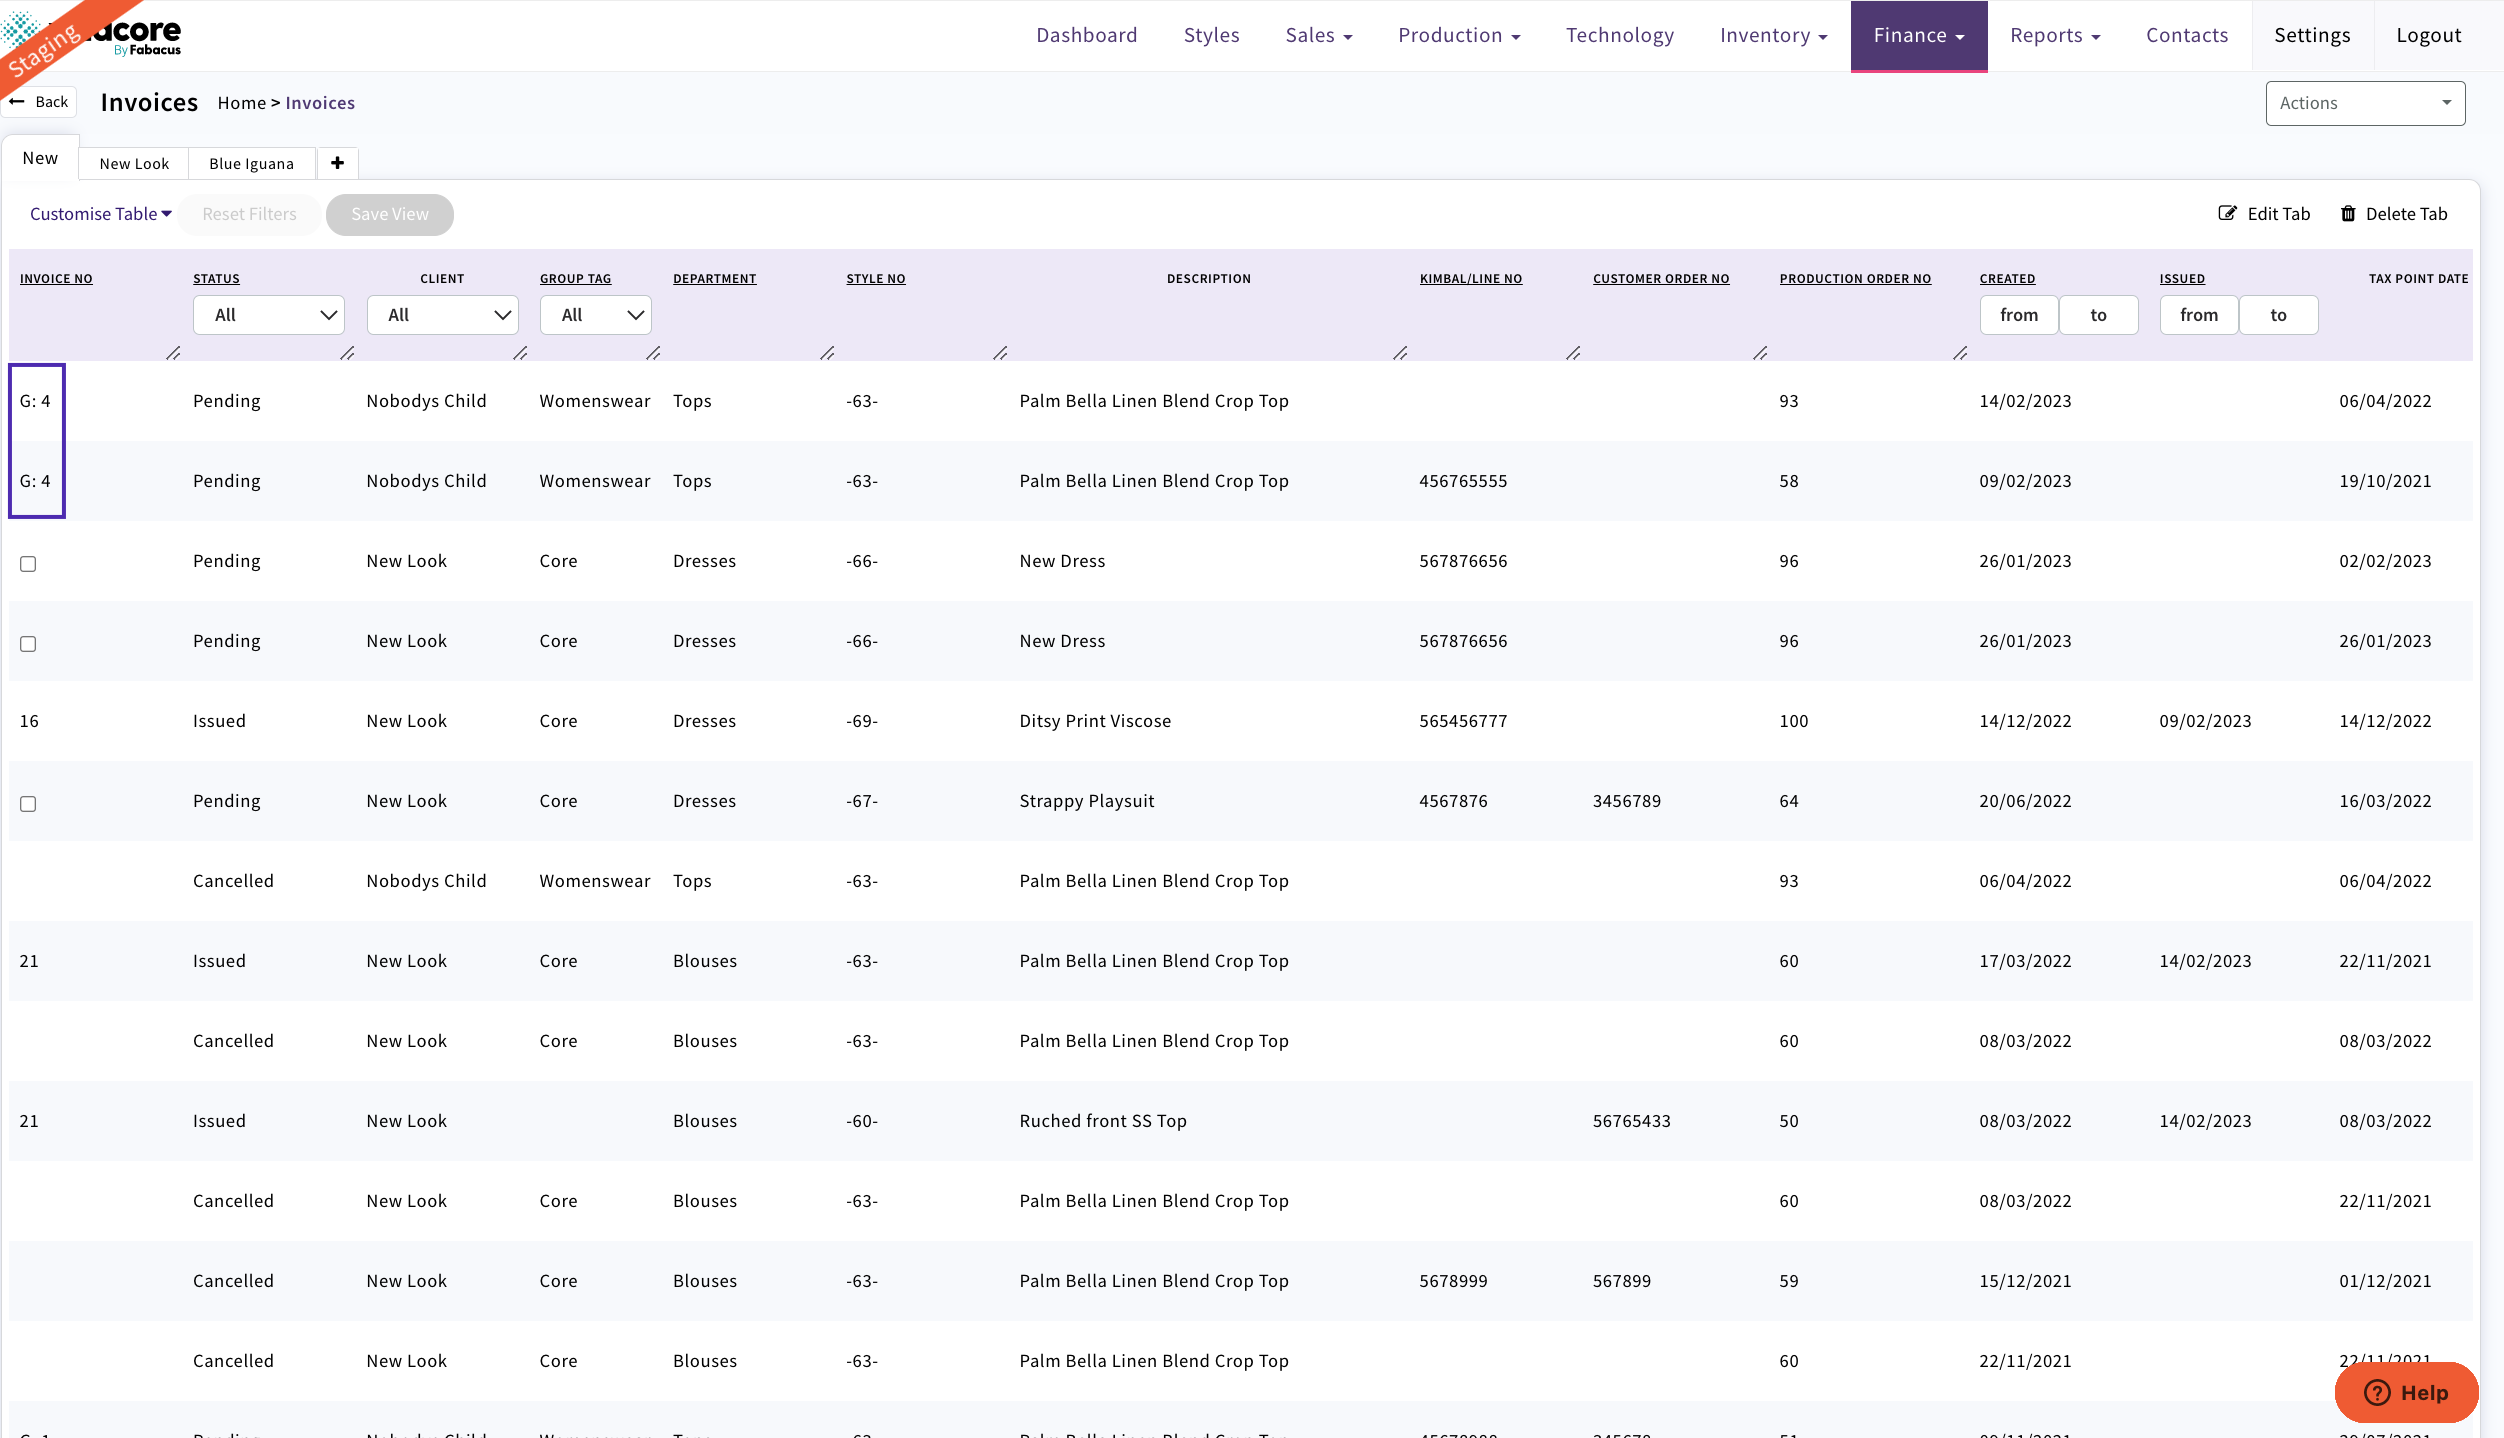
Task: Tick the checkbox for the first New Dress row
Action: pyautogui.click(x=27, y=563)
